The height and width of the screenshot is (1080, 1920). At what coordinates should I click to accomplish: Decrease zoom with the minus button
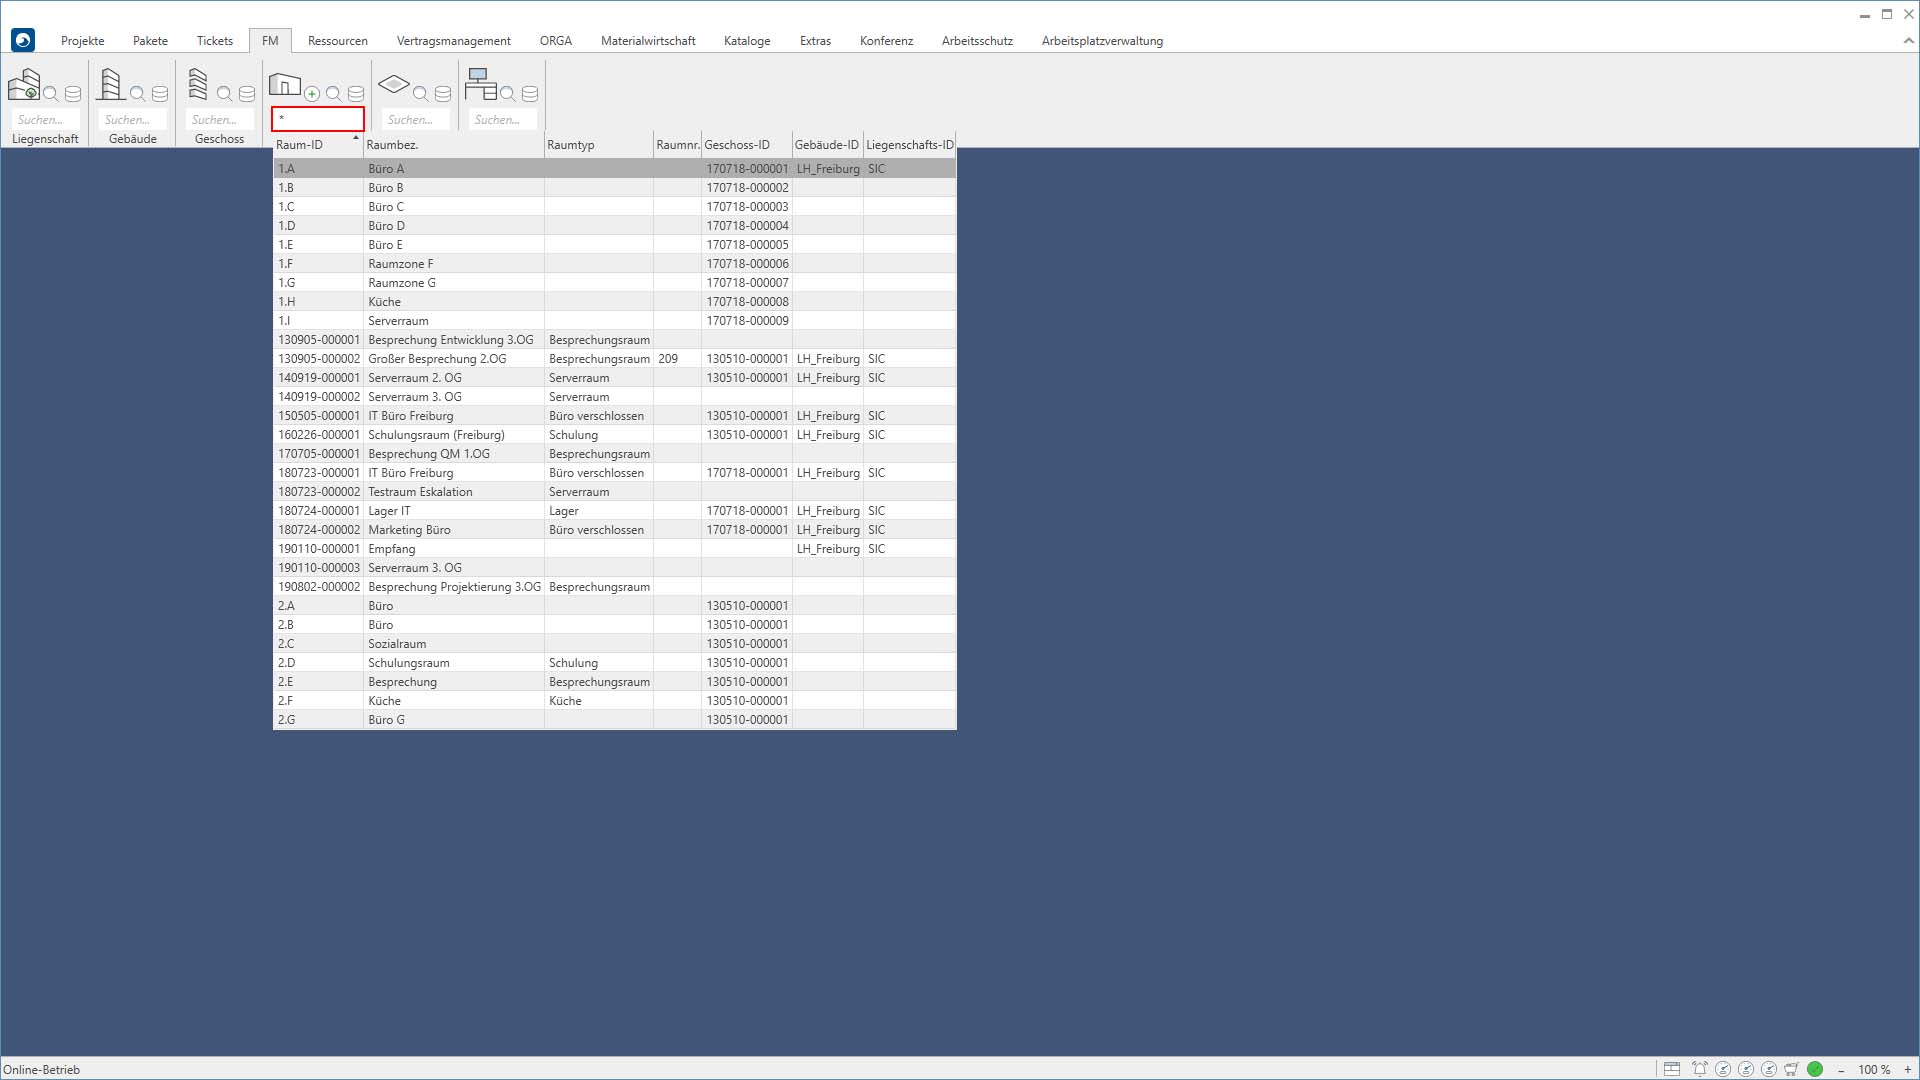click(x=1841, y=1069)
